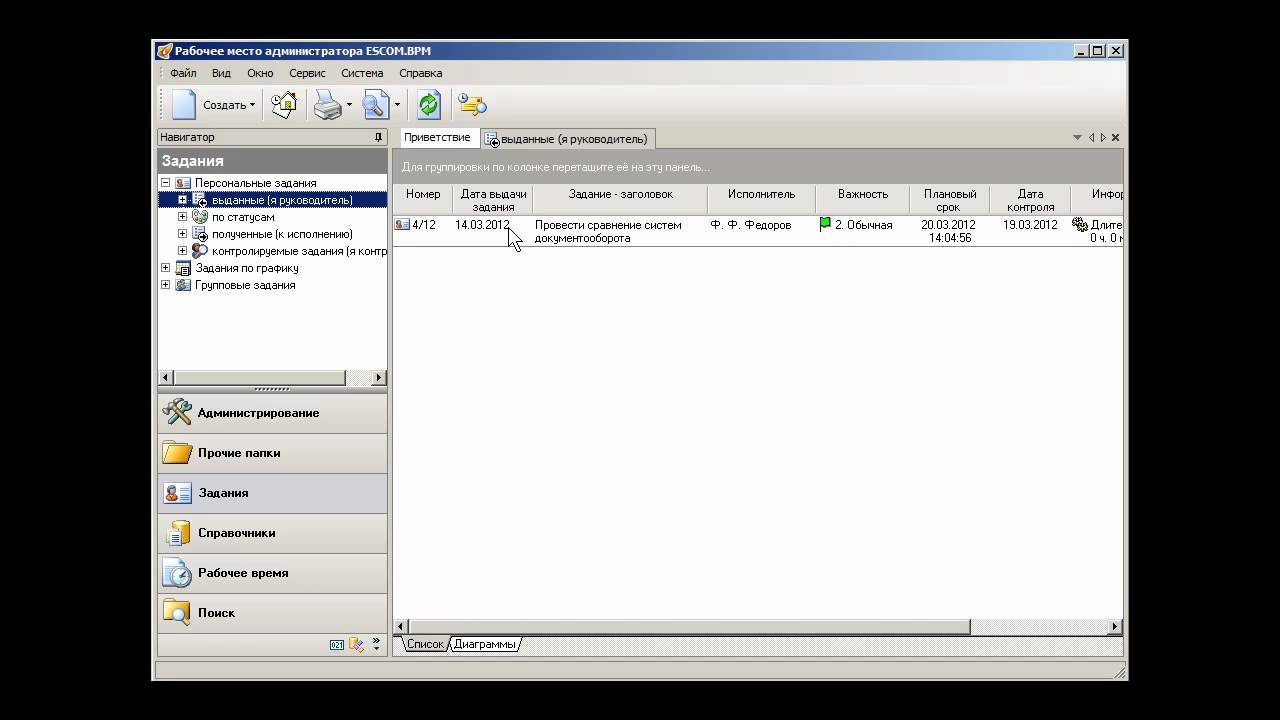Sort by Задание - заголовок column header

click(620, 200)
